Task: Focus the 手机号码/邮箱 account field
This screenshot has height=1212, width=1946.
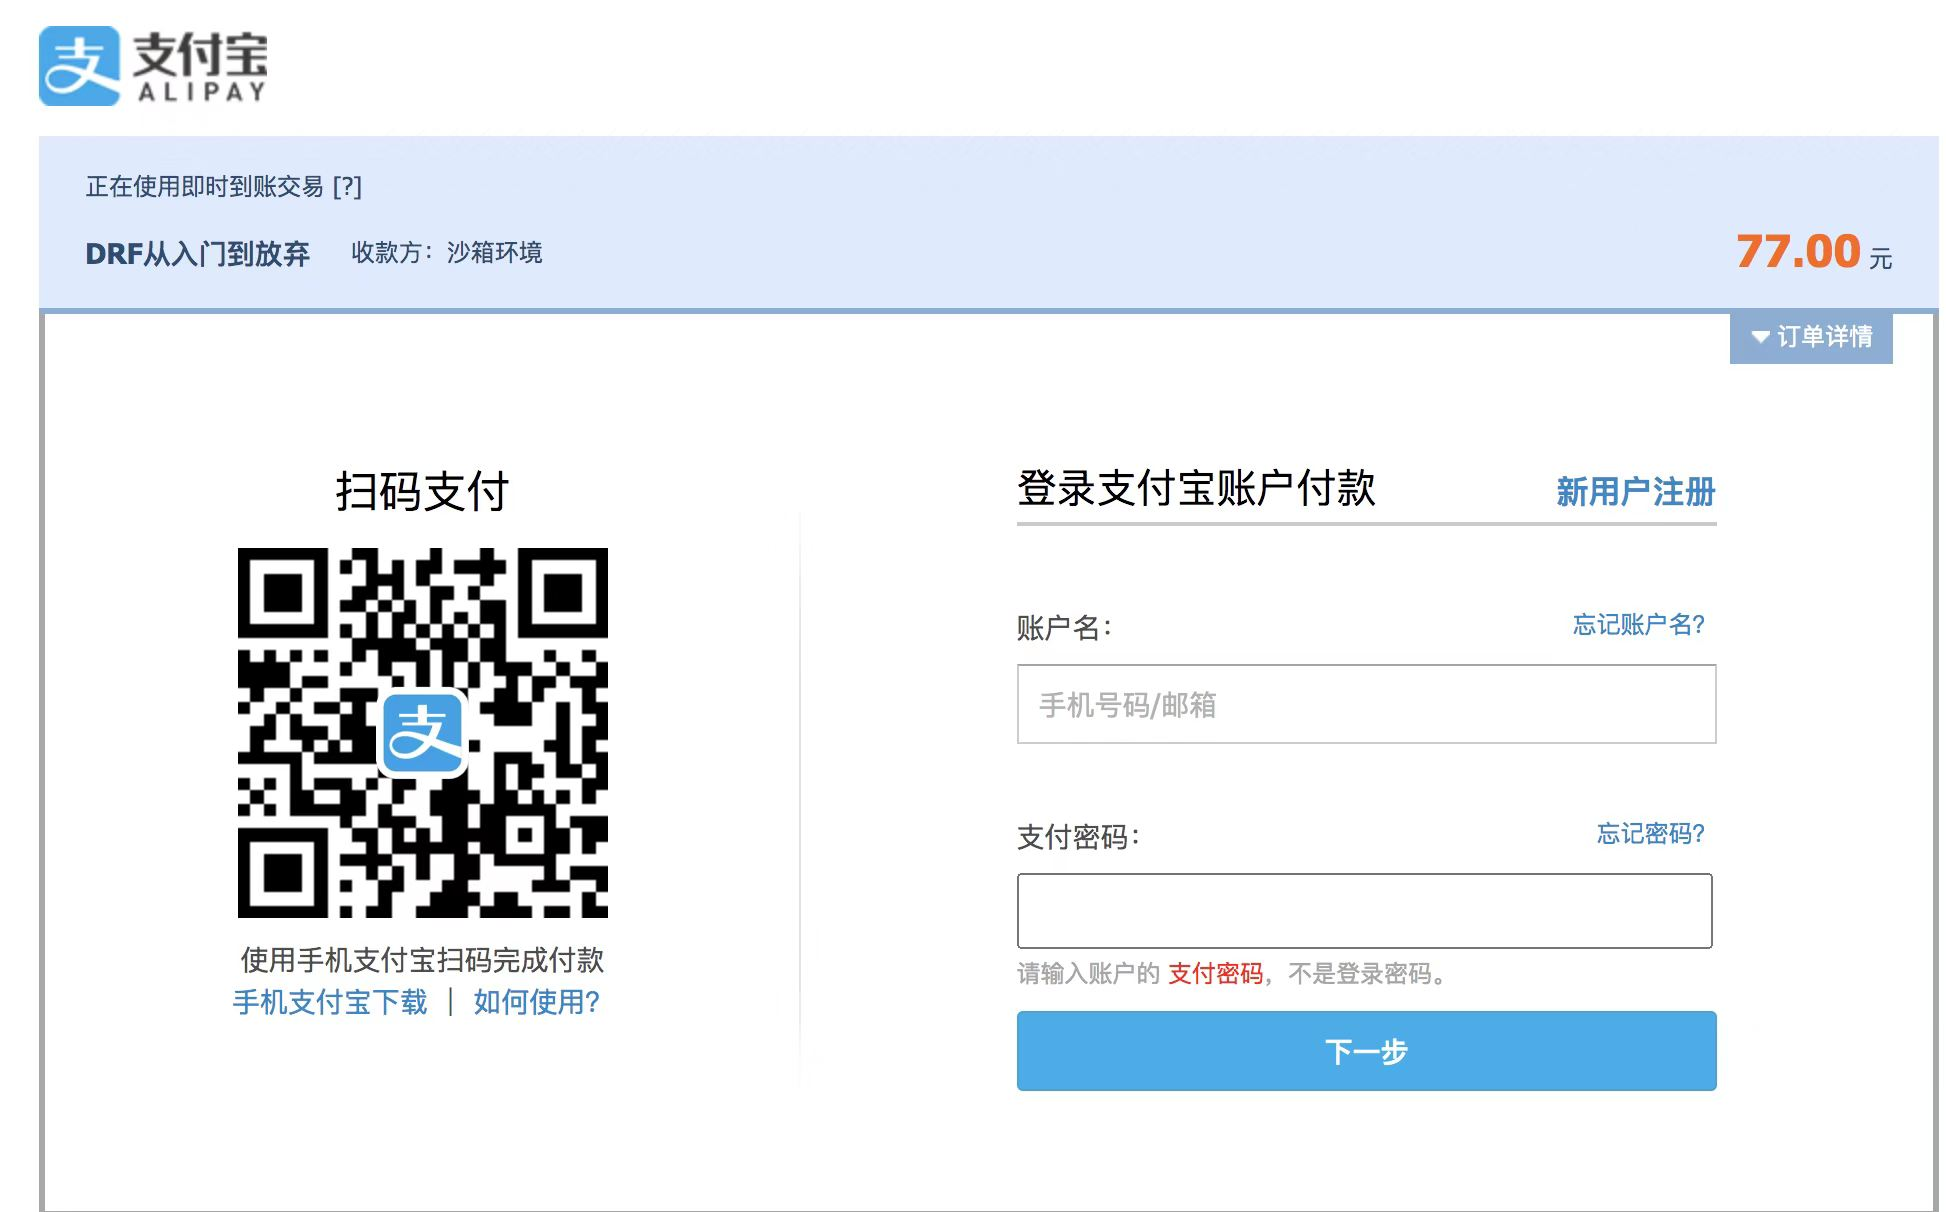Action: (x=1366, y=705)
